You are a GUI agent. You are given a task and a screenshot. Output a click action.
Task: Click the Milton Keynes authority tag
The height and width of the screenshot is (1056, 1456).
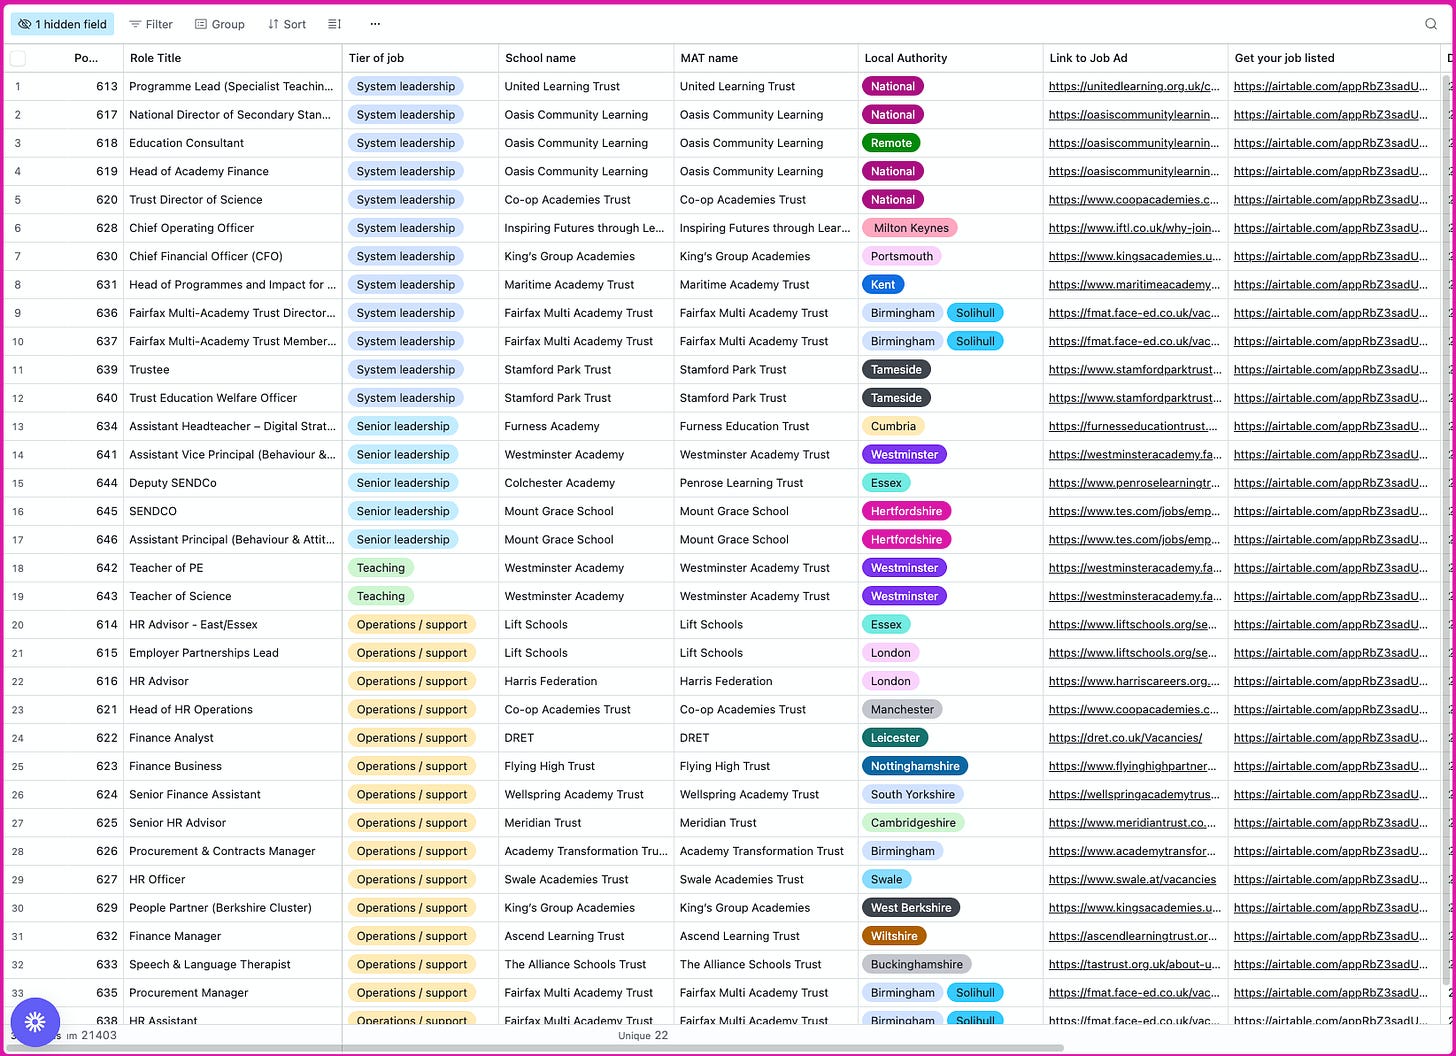(910, 228)
